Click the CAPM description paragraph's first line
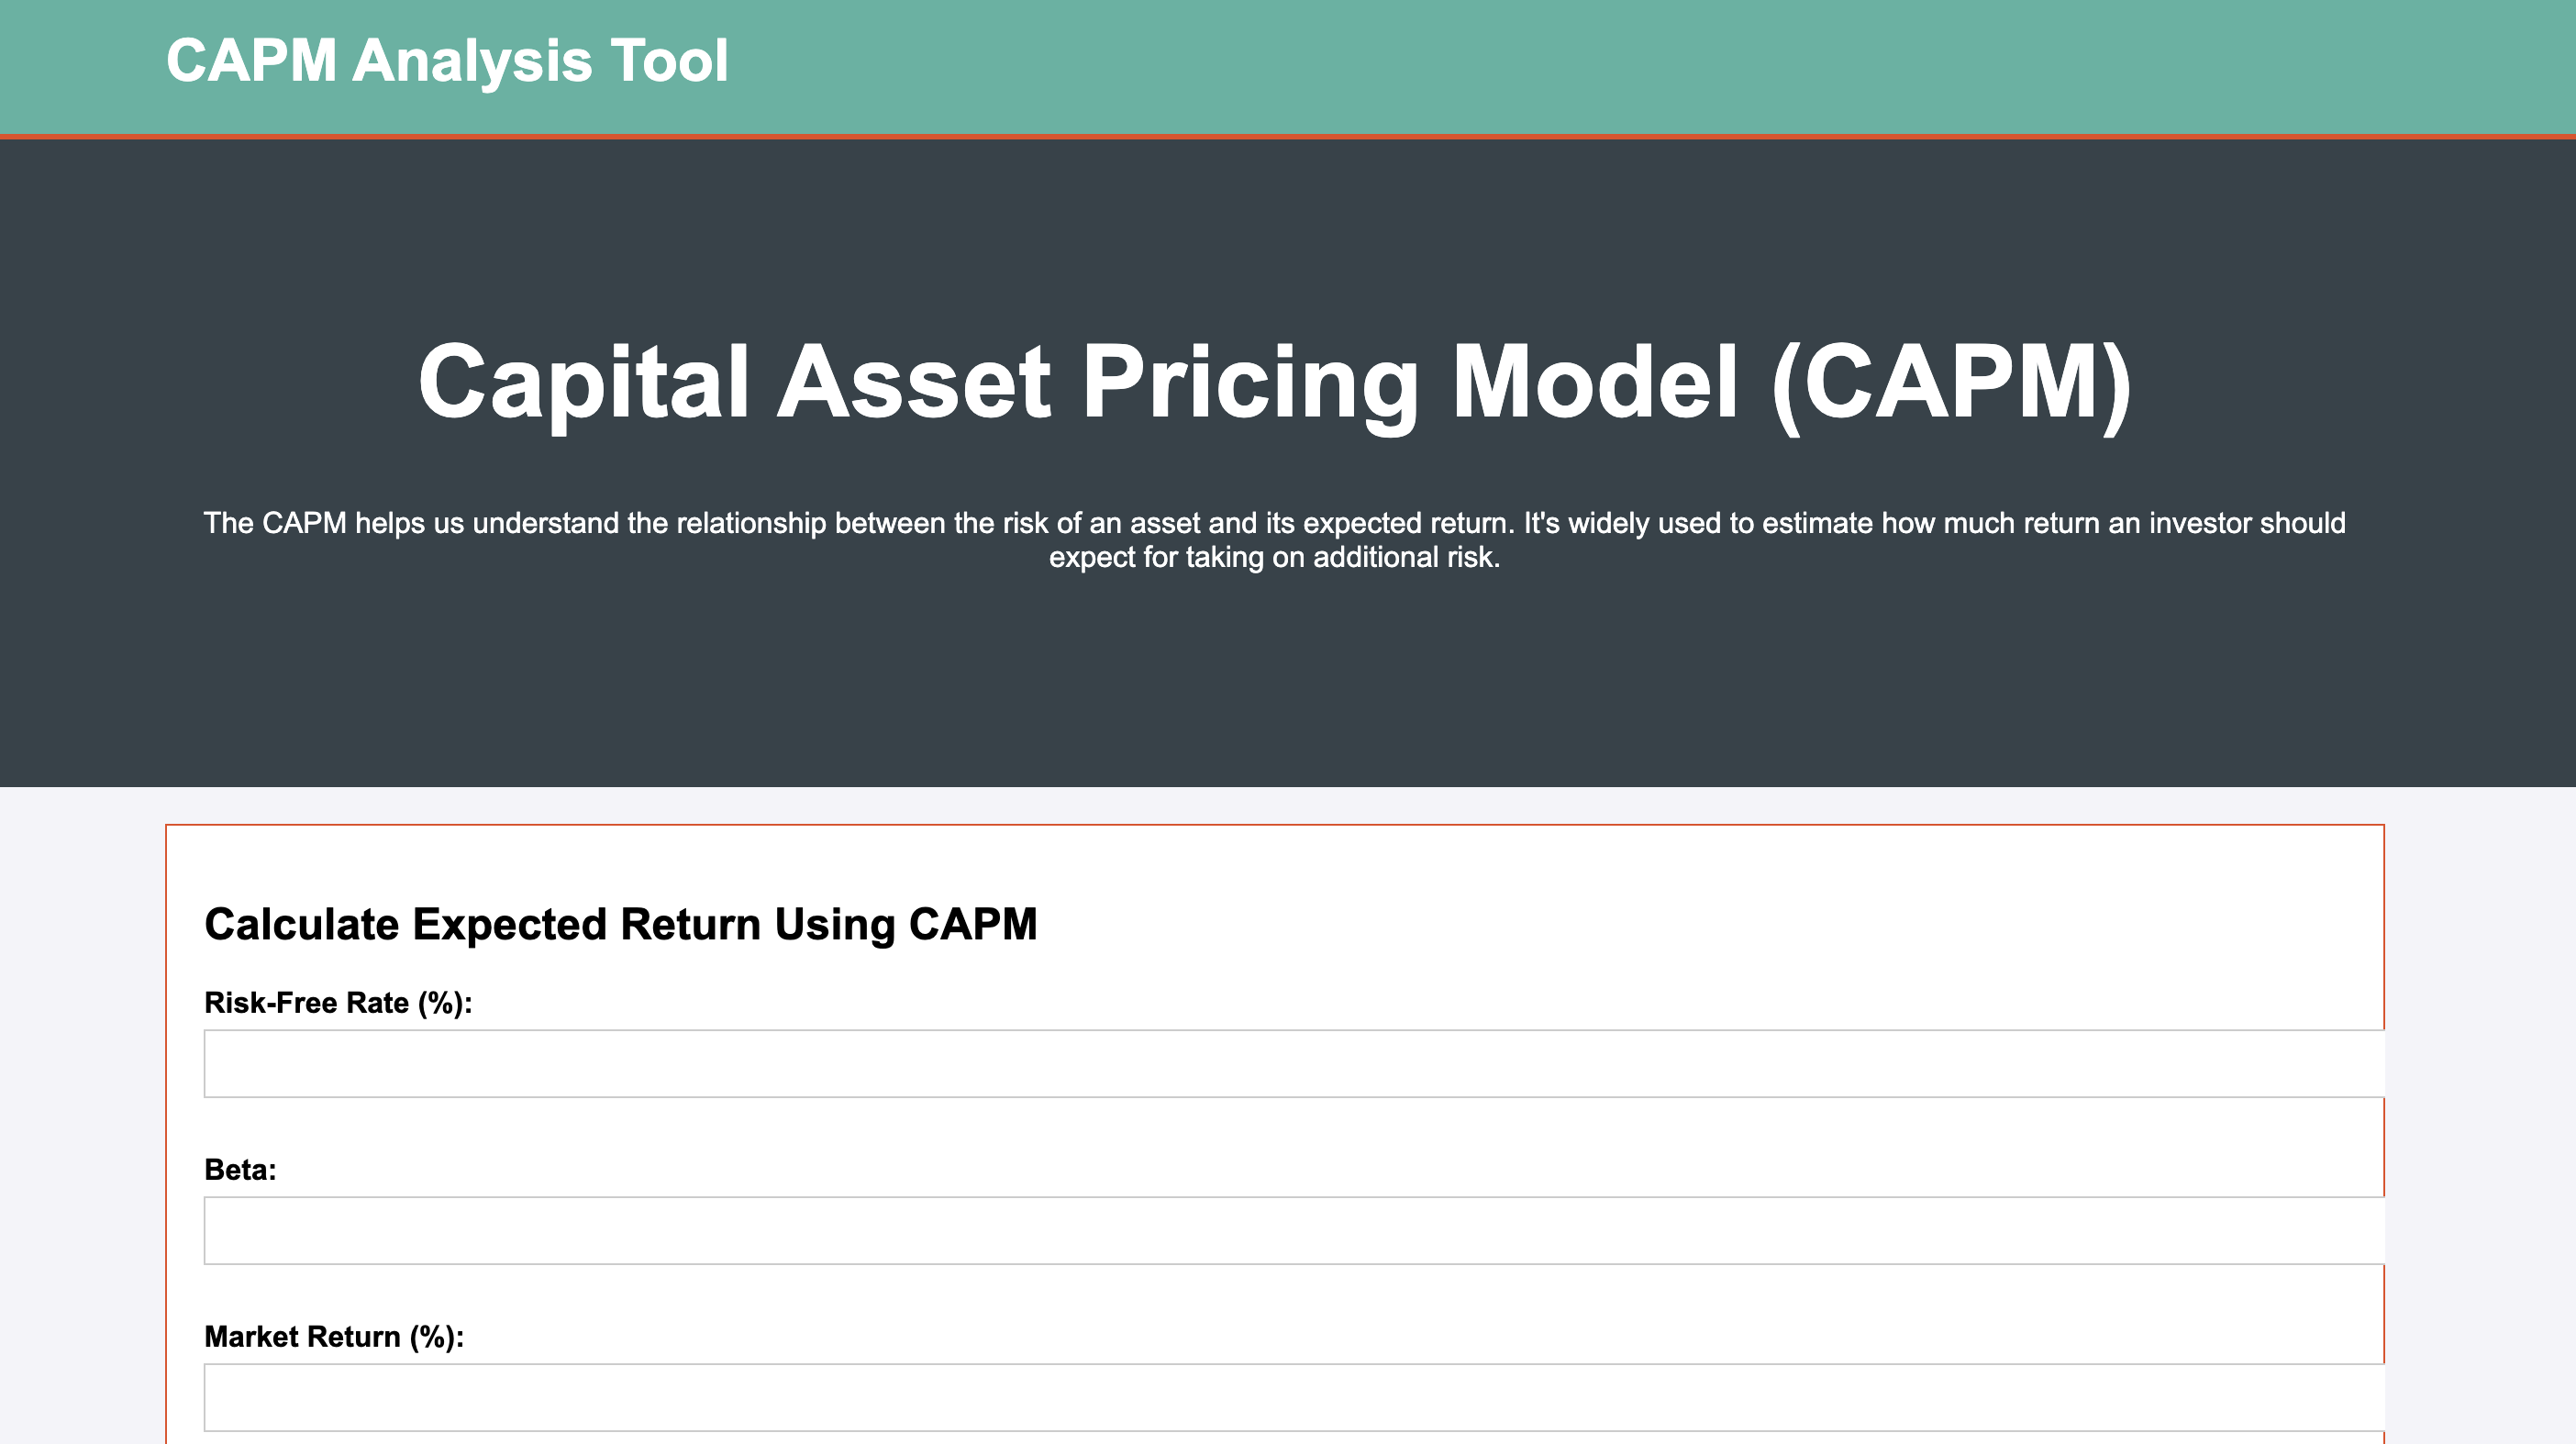Viewport: 2576px width, 1444px height. [1275, 523]
